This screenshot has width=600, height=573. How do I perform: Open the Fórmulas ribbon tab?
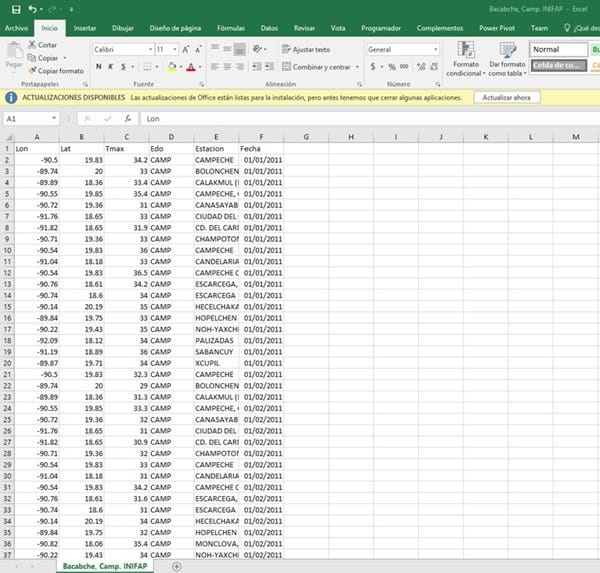[x=231, y=29]
